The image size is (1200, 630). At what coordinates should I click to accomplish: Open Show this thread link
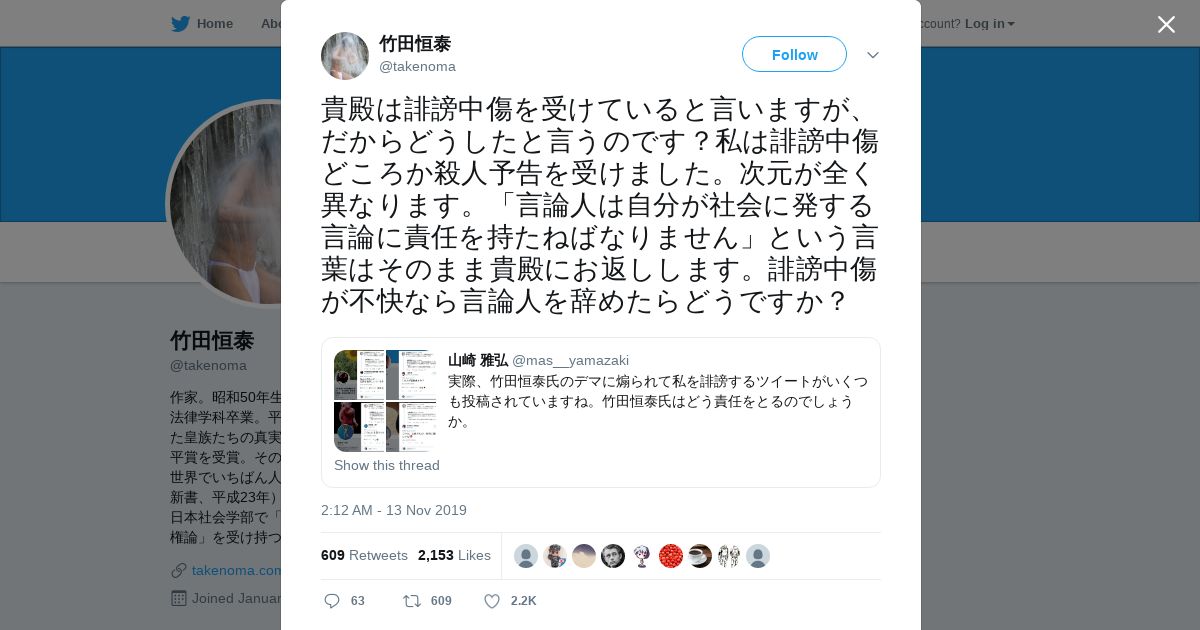click(387, 465)
